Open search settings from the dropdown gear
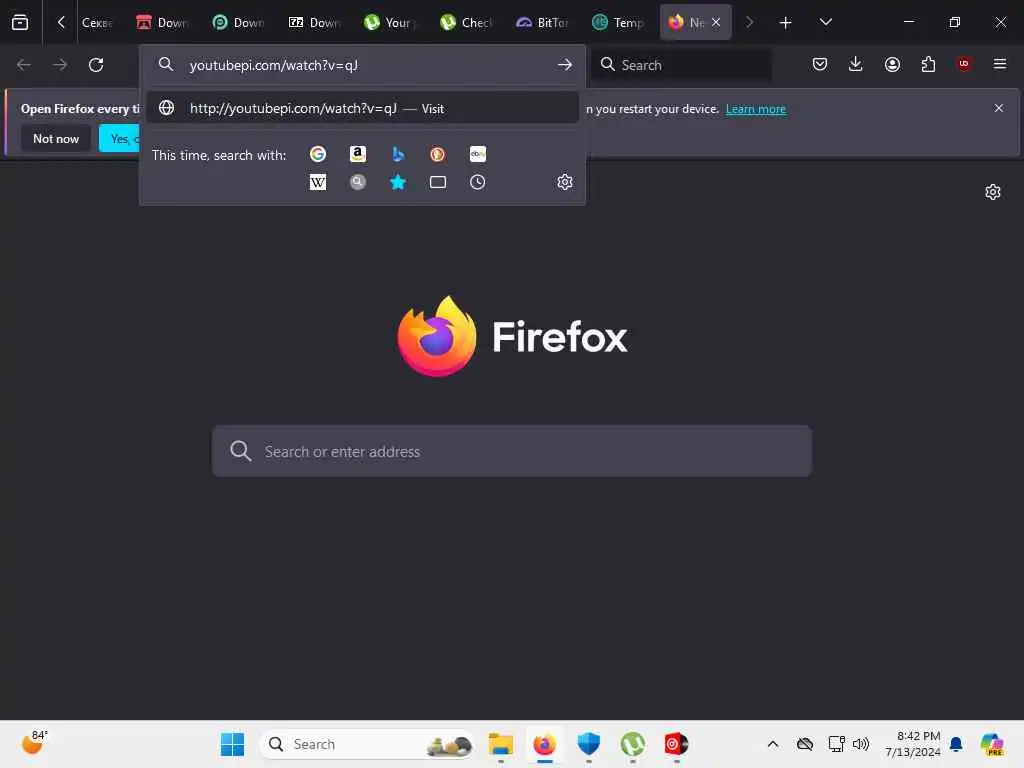The image size is (1024, 768). (565, 182)
